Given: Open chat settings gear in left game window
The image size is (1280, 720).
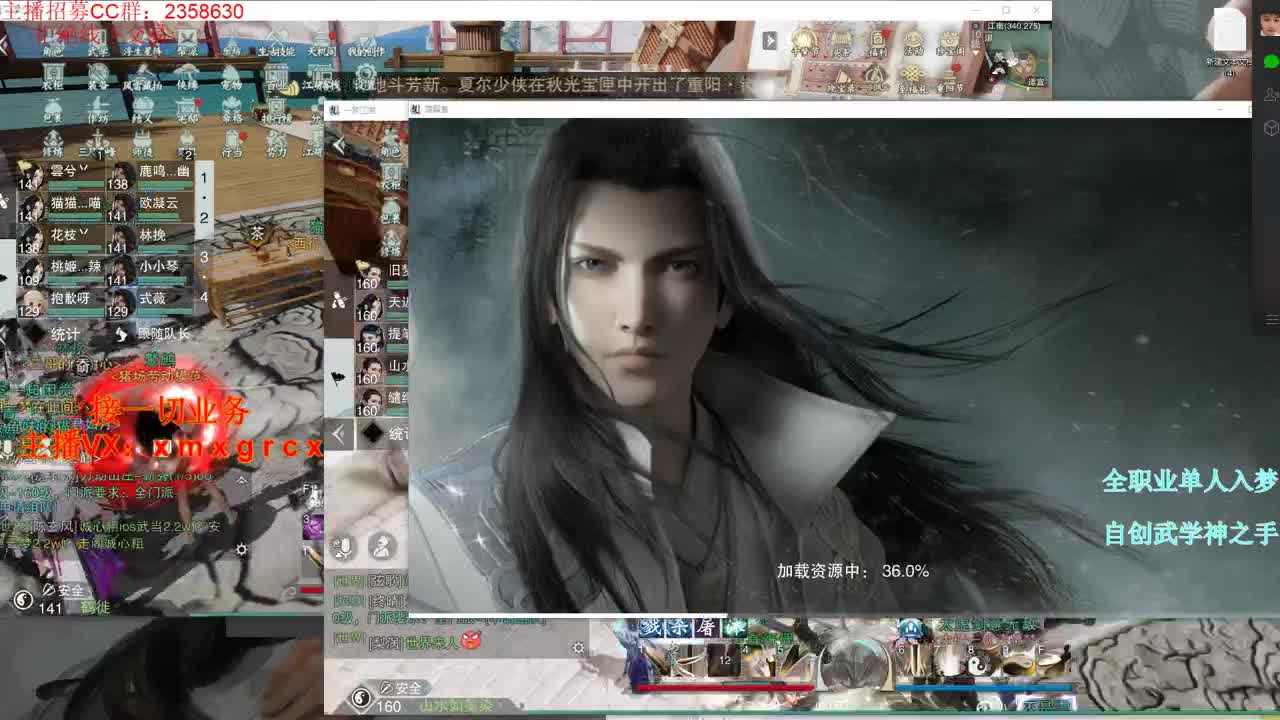Looking at the screenshot, I should pos(241,549).
